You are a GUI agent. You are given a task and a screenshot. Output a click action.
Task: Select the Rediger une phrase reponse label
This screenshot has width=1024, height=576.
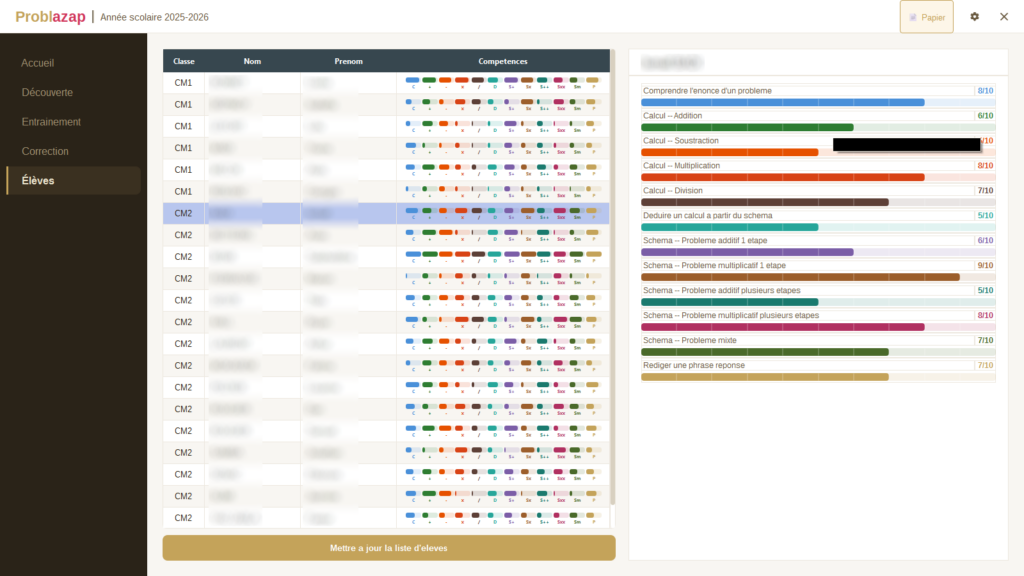(694, 365)
